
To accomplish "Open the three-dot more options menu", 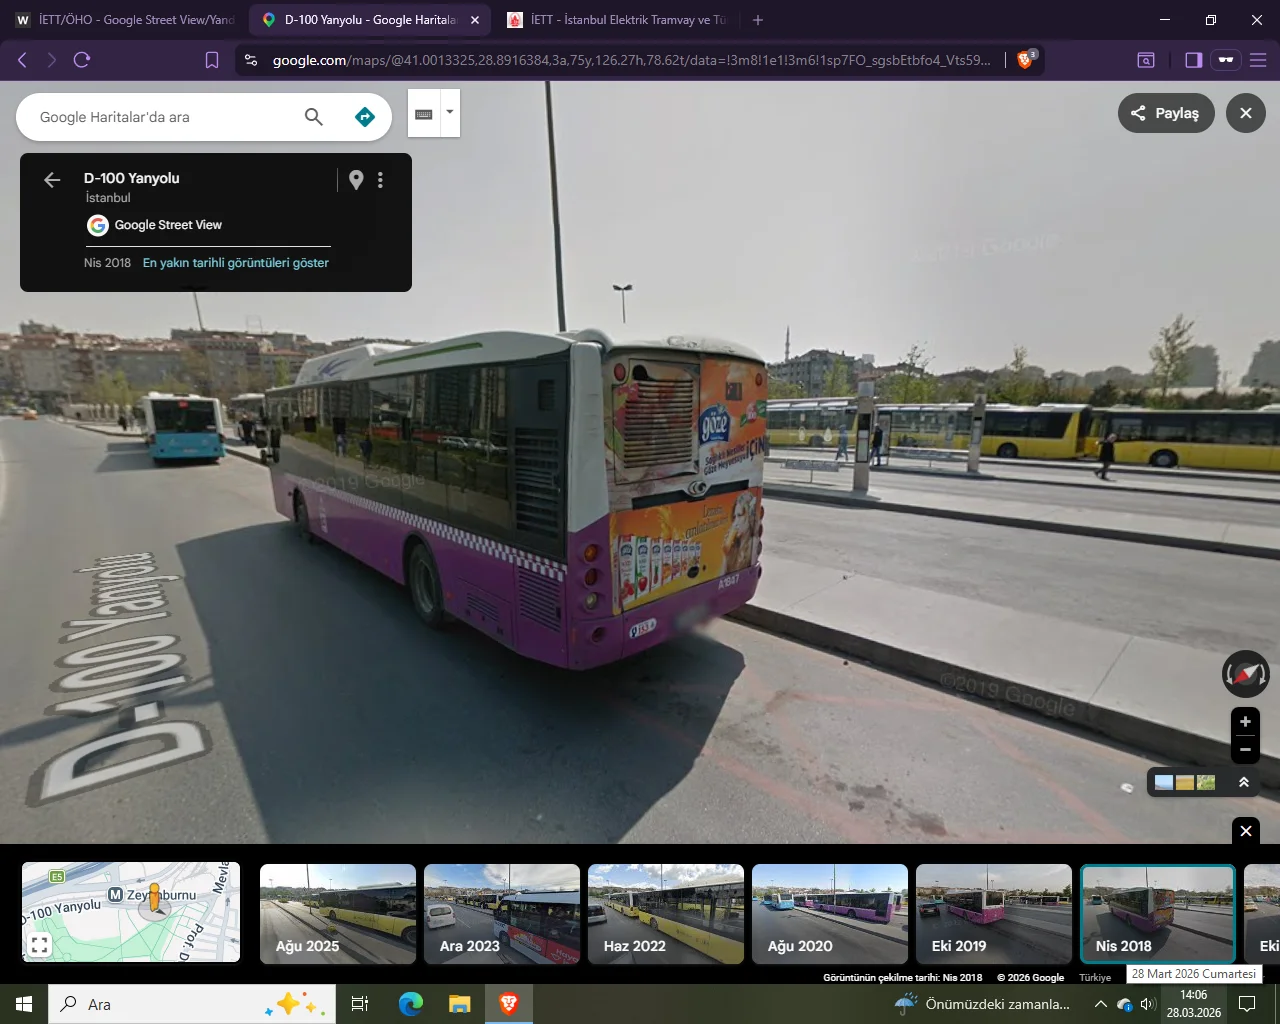I will [x=380, y=180].
